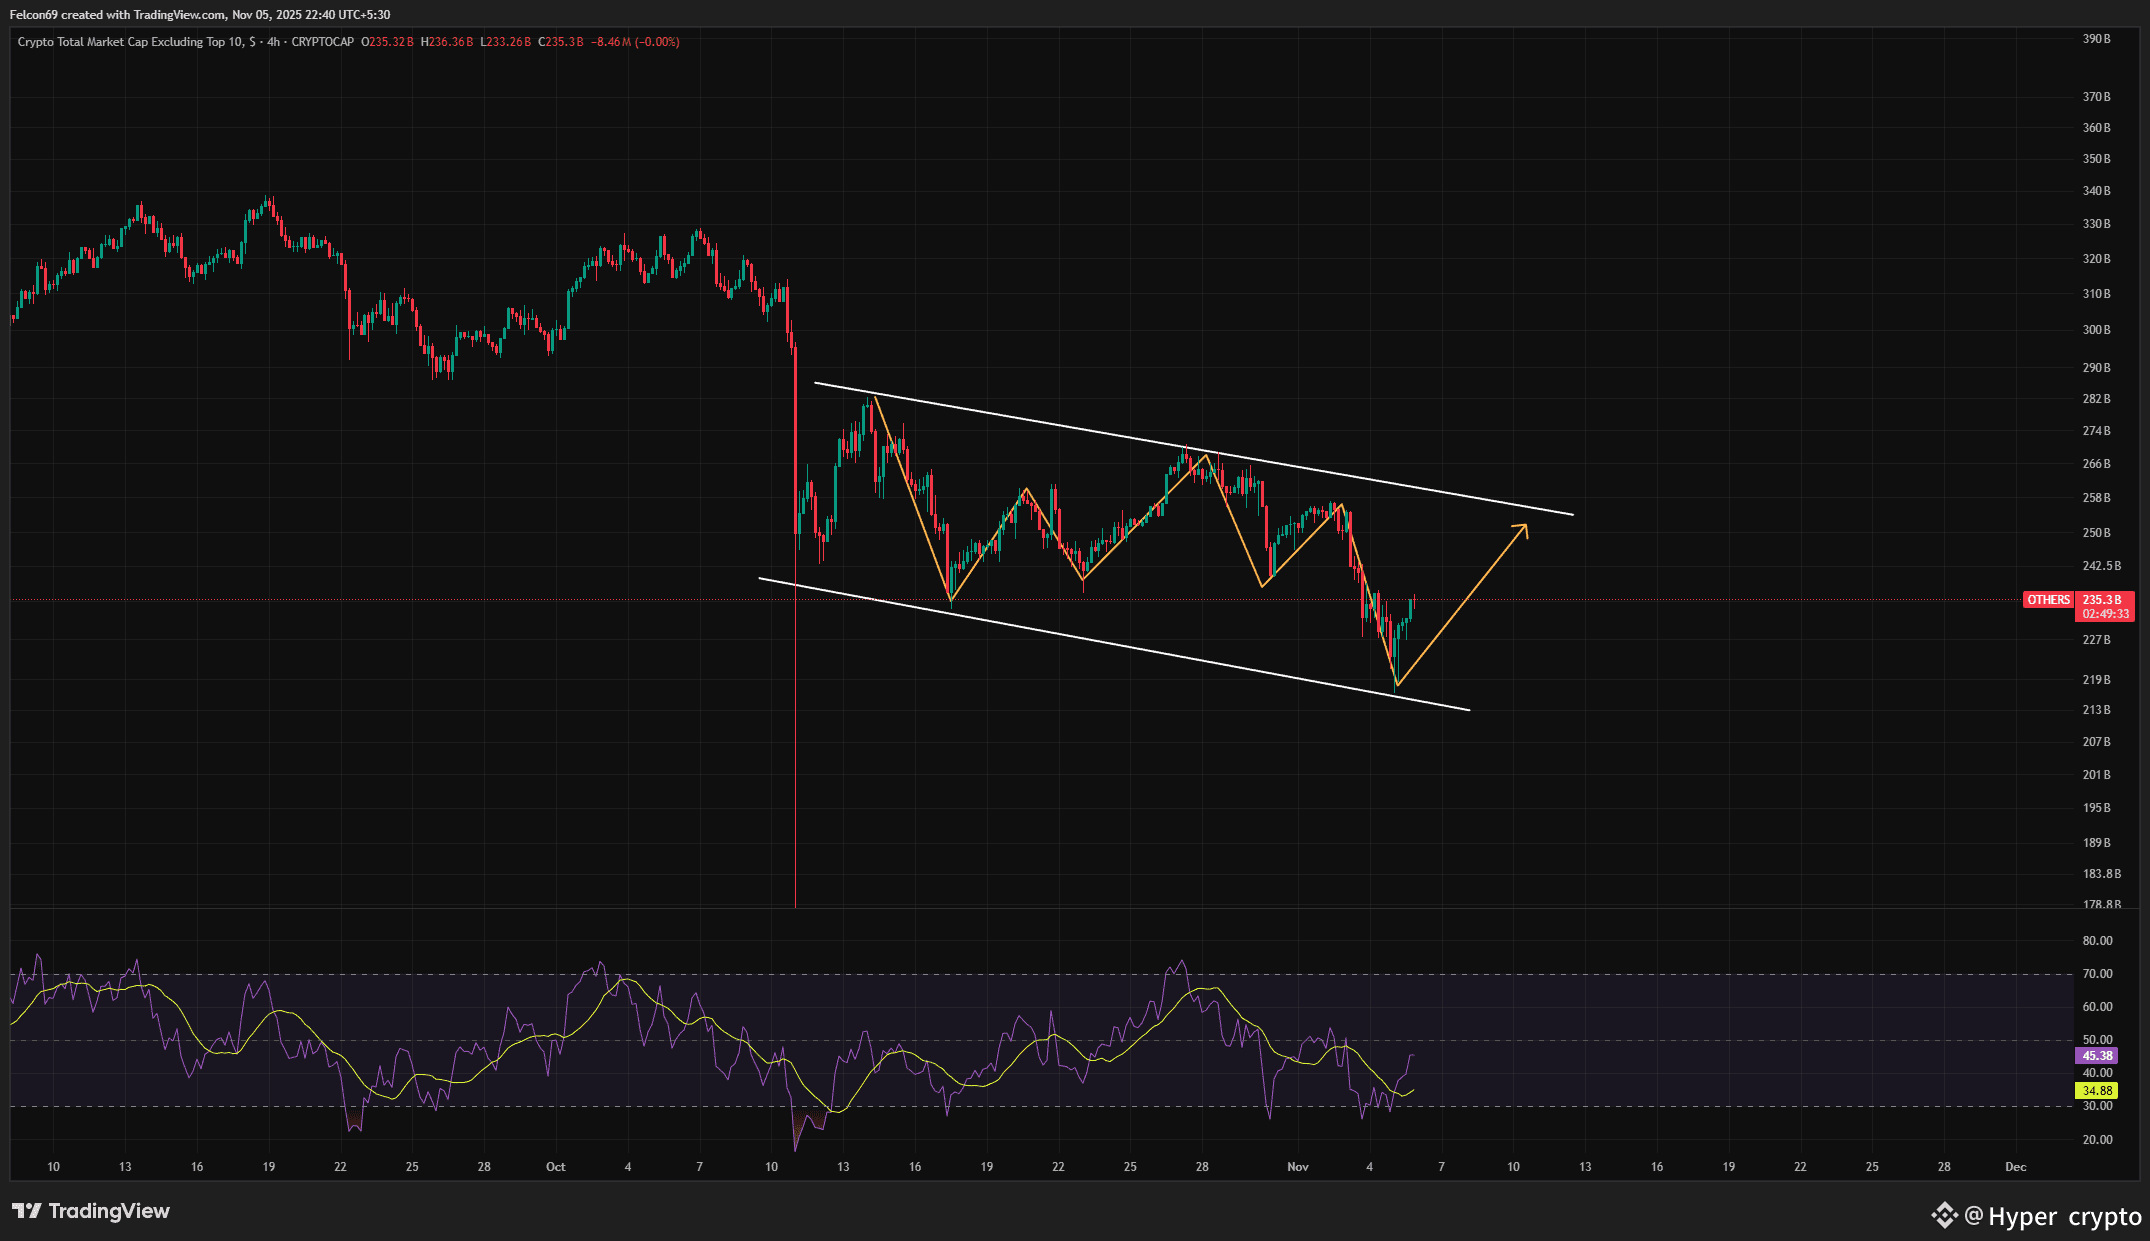Click the red 235.3 B current price label
Screen dimensions: 2150x1241
[2104, 600]
